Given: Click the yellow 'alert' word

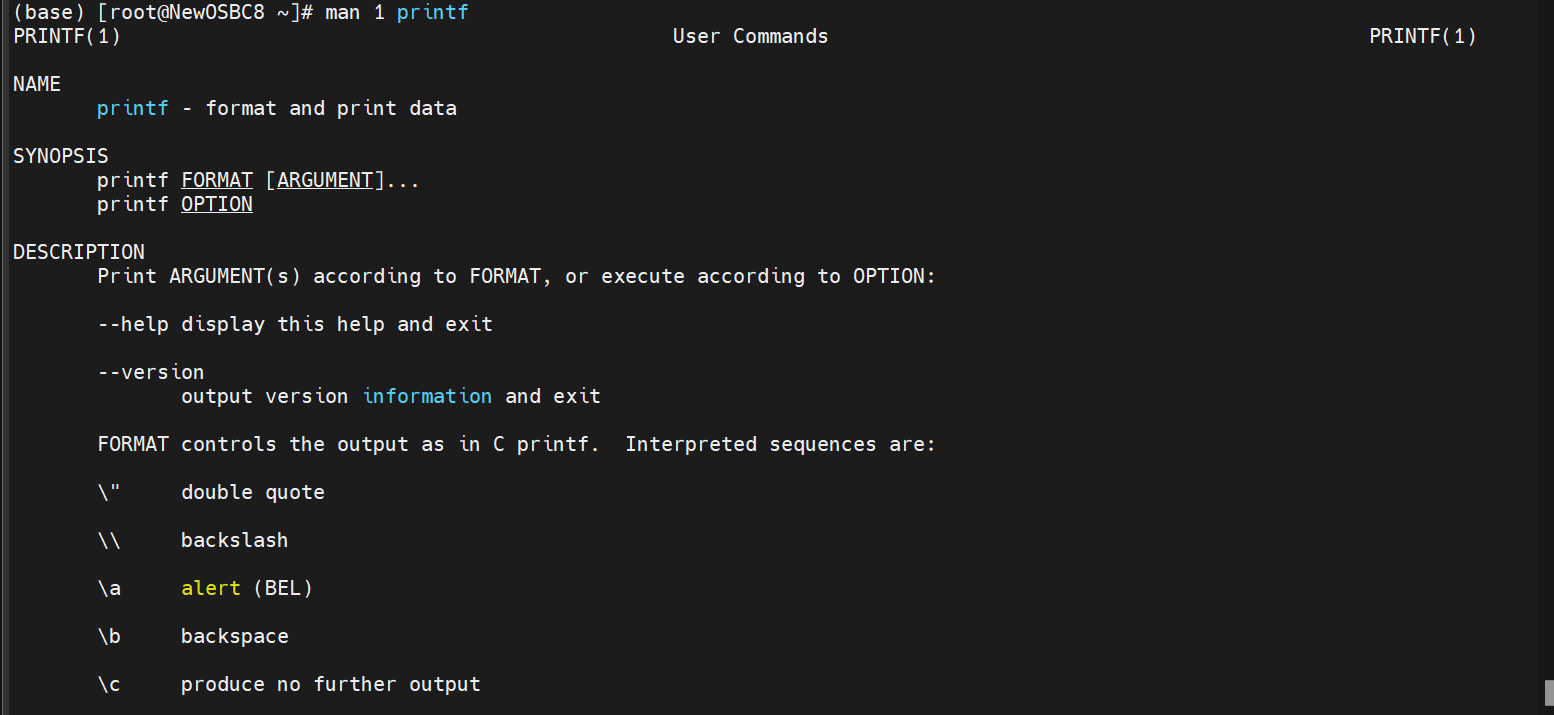Looking at the screenshot, I should [211, 589].
